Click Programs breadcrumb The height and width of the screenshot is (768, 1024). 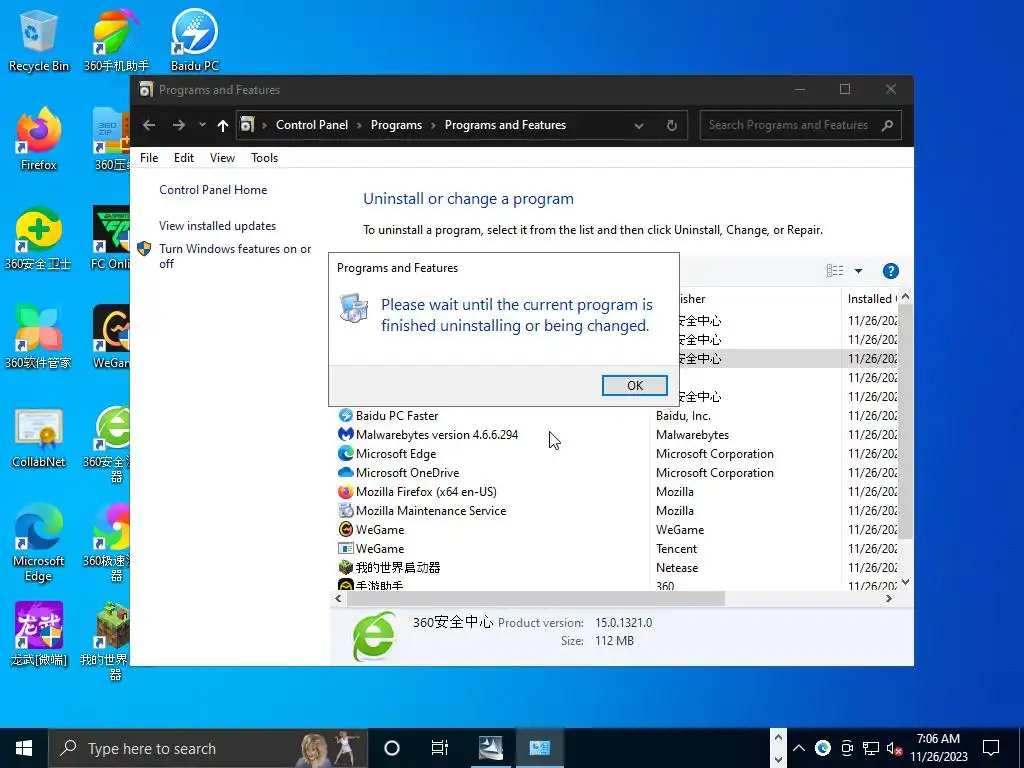pos(396,125)
